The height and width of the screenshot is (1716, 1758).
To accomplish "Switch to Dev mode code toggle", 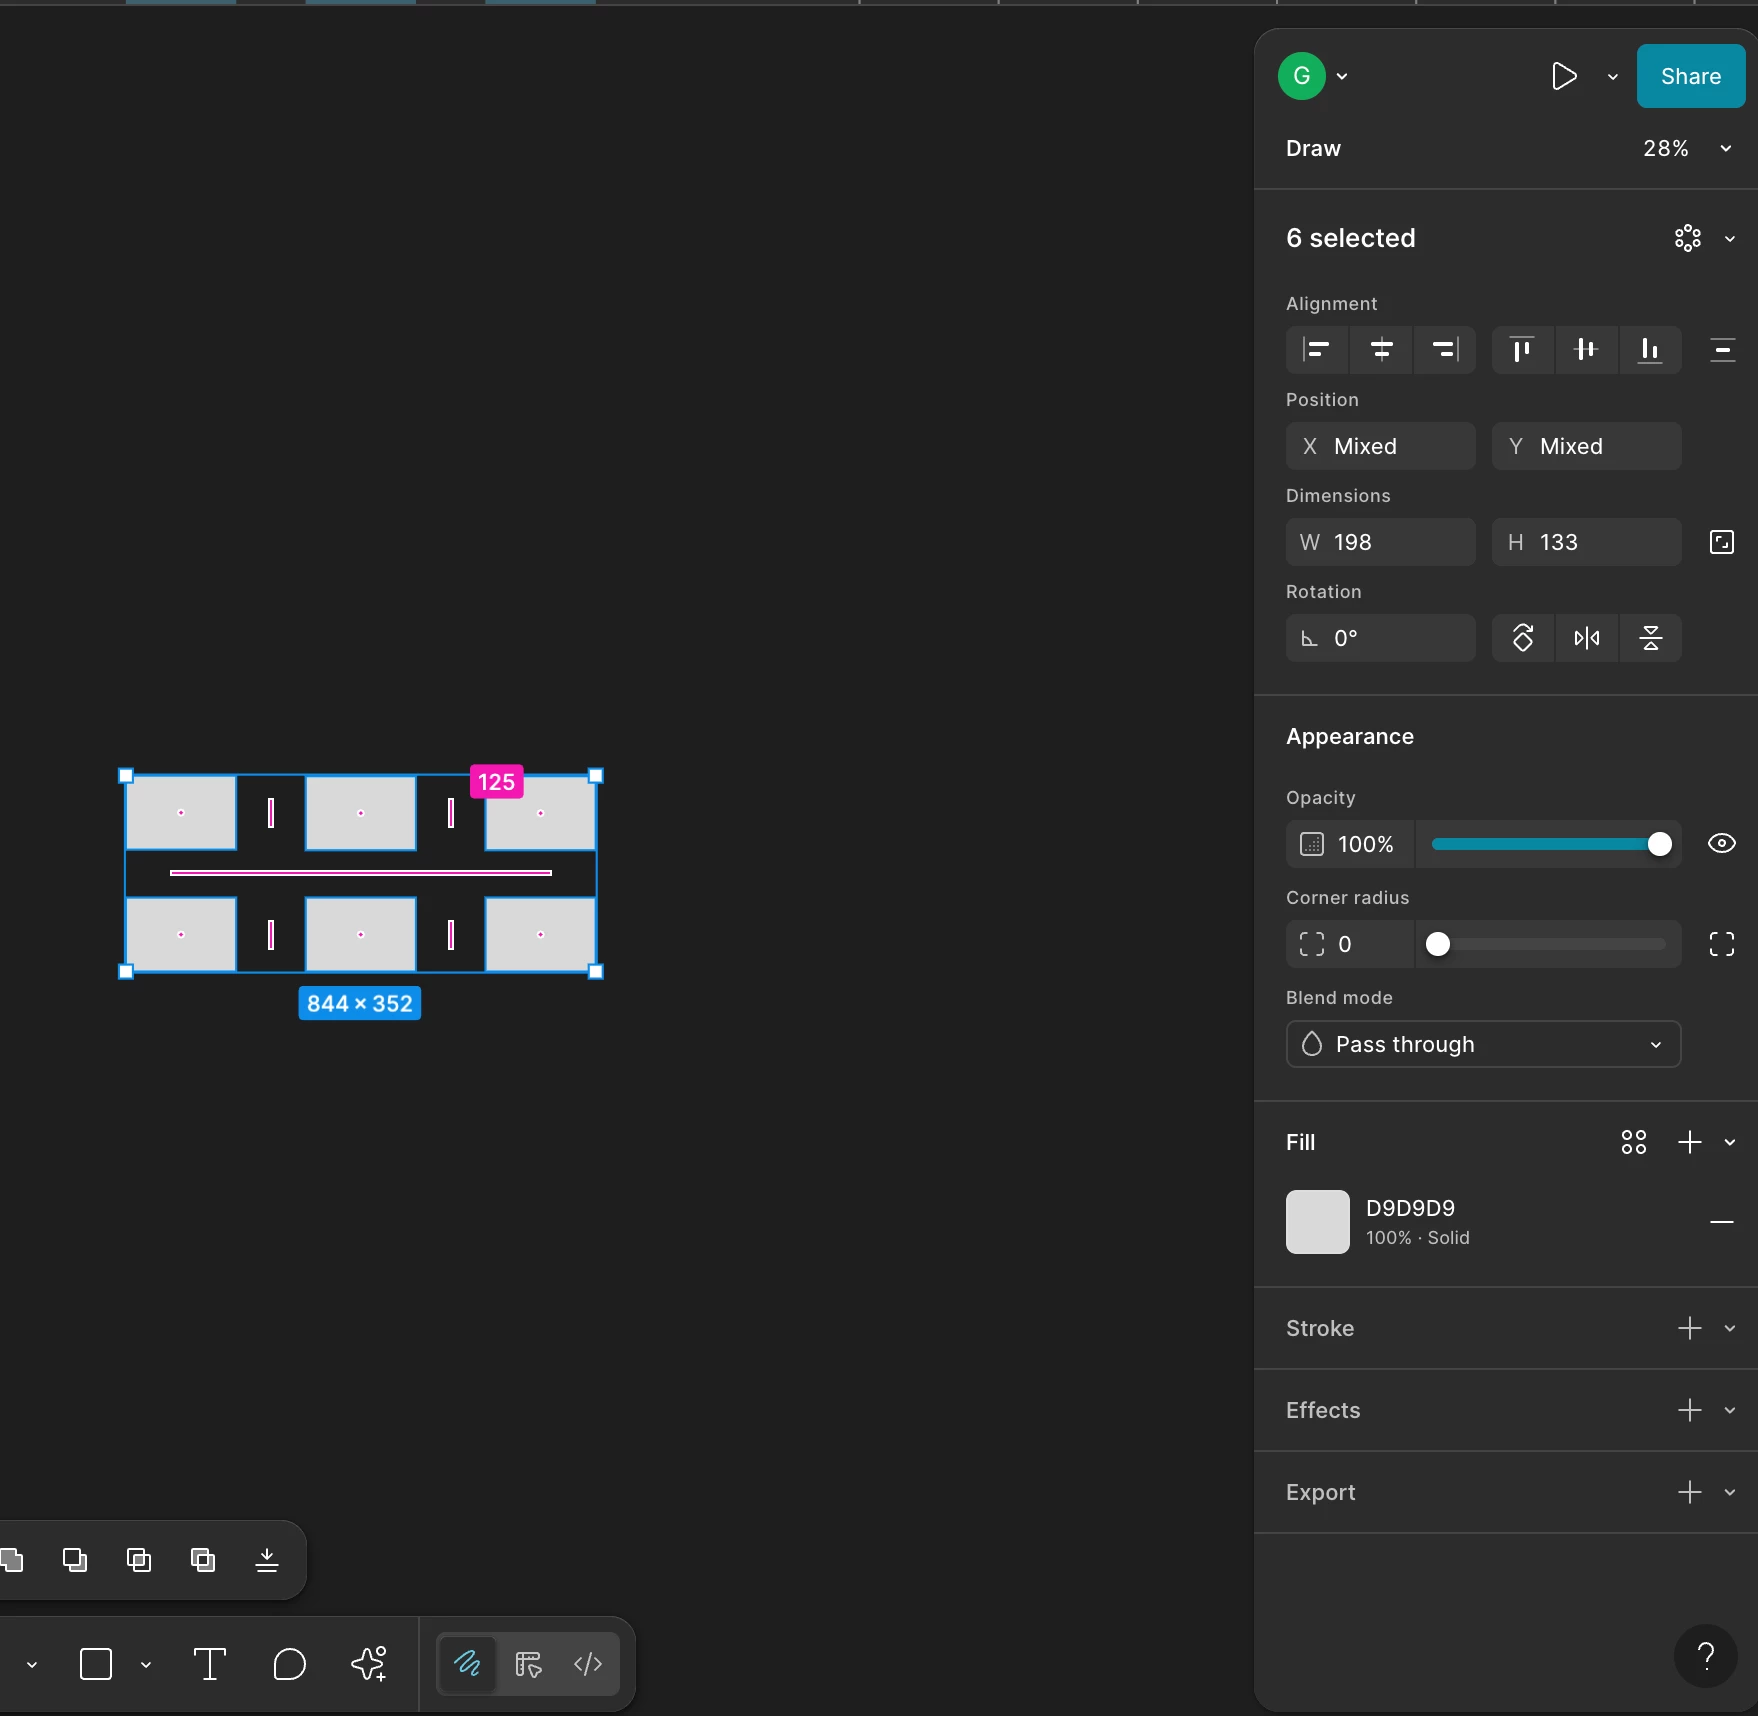I will pyautogui.click(x=588, y=1664).
